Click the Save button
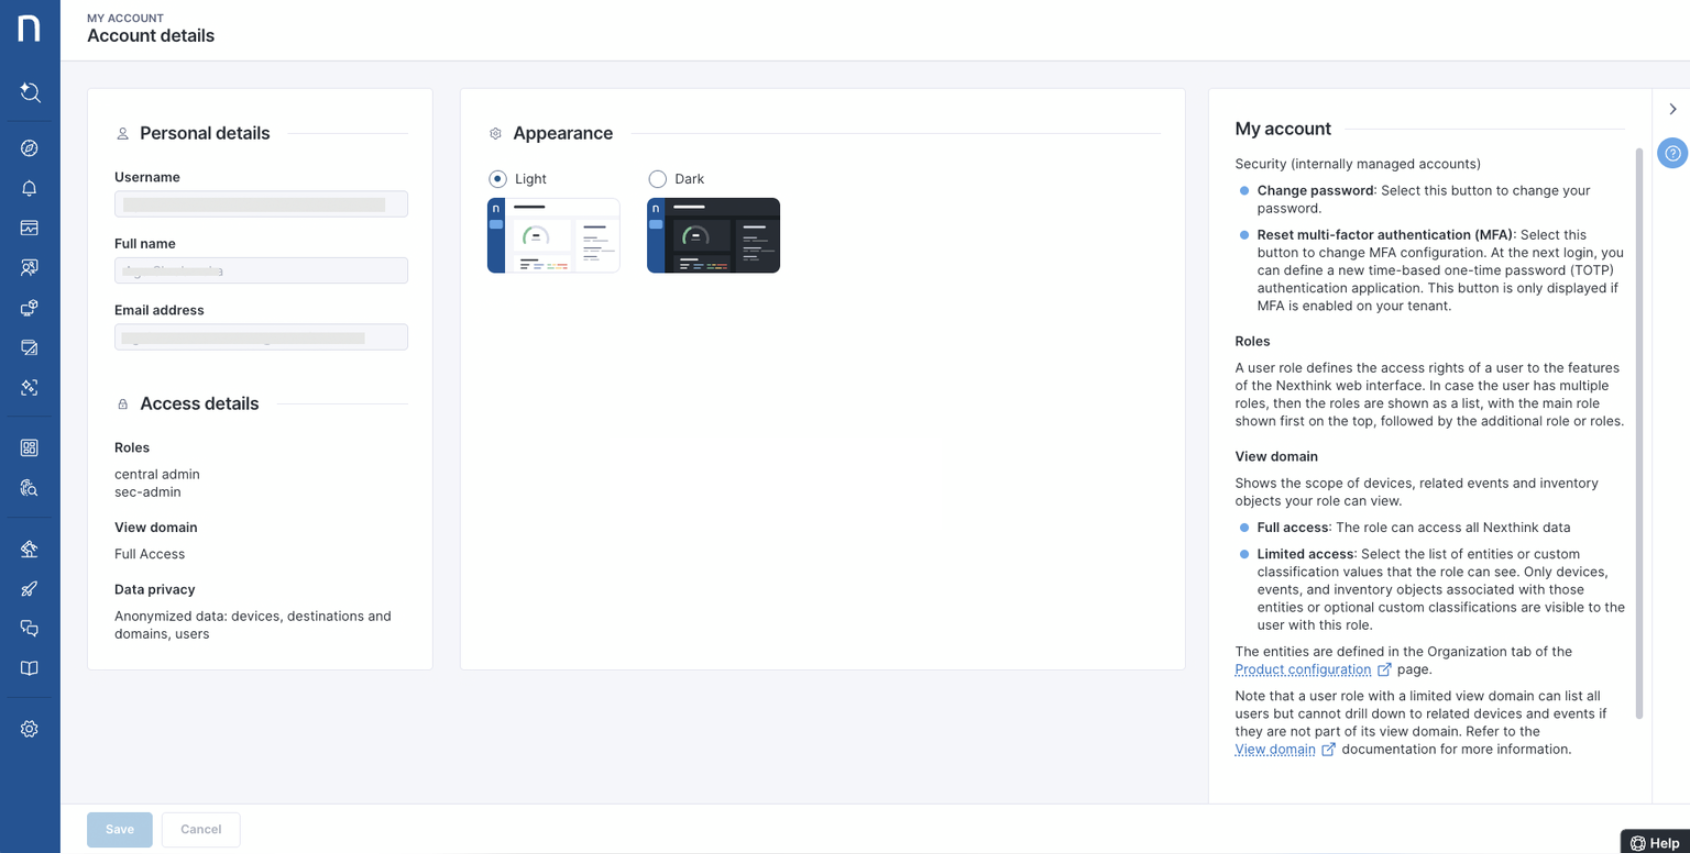Viewport: 1692px width, 854px height. (x=120, y=830)
